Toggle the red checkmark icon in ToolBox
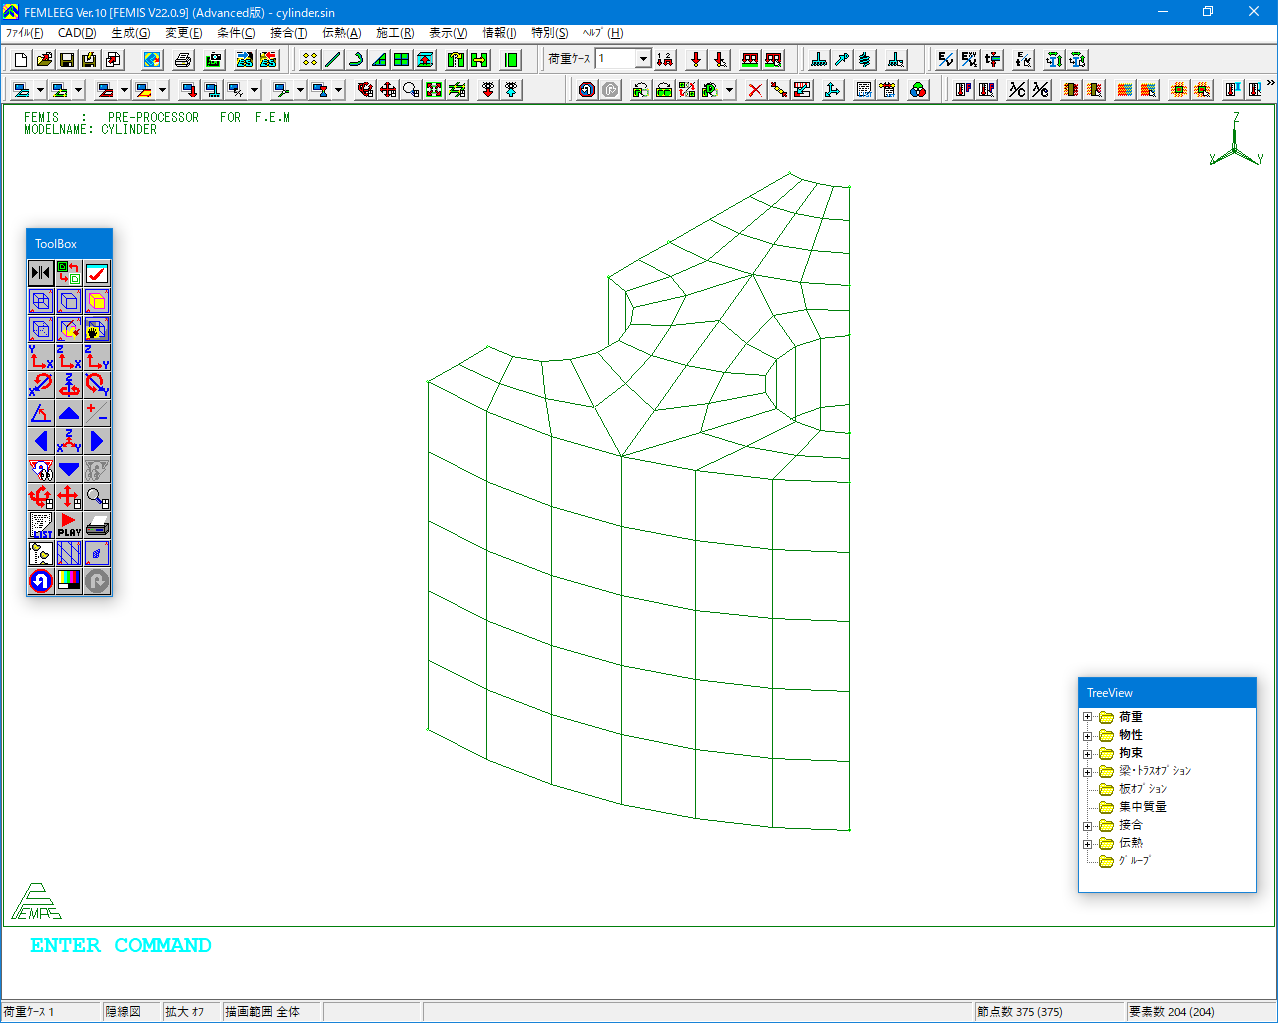 (97, 273)
